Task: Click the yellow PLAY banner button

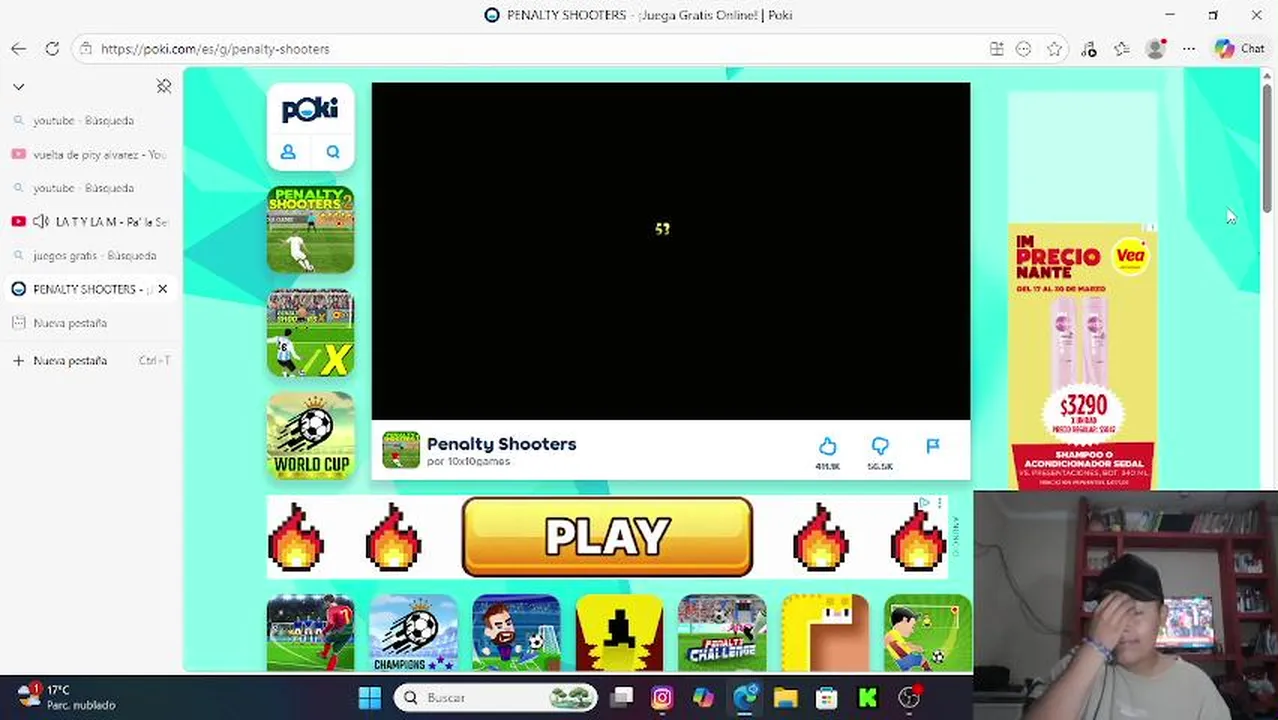Action: (x=607, y=537)
